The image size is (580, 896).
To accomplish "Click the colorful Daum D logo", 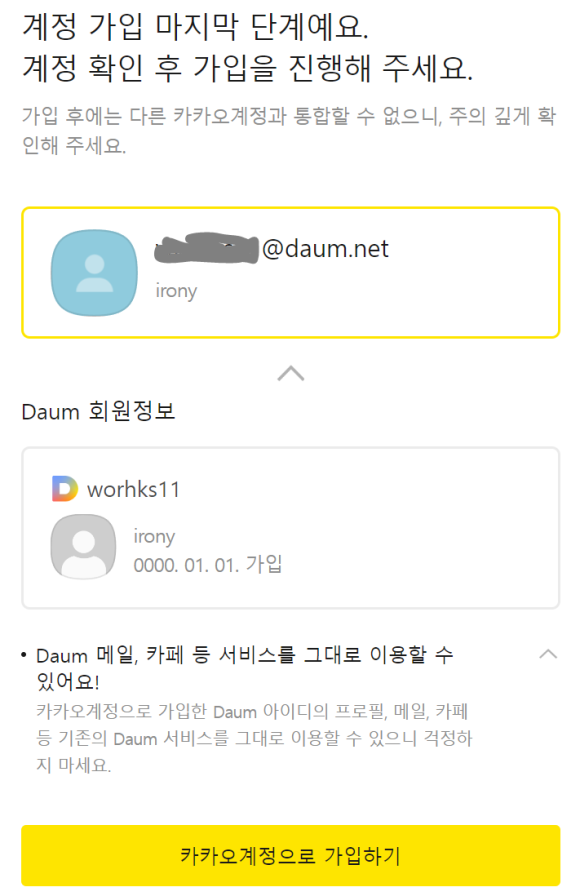I will pyautogui.click(x=65, y=489).
